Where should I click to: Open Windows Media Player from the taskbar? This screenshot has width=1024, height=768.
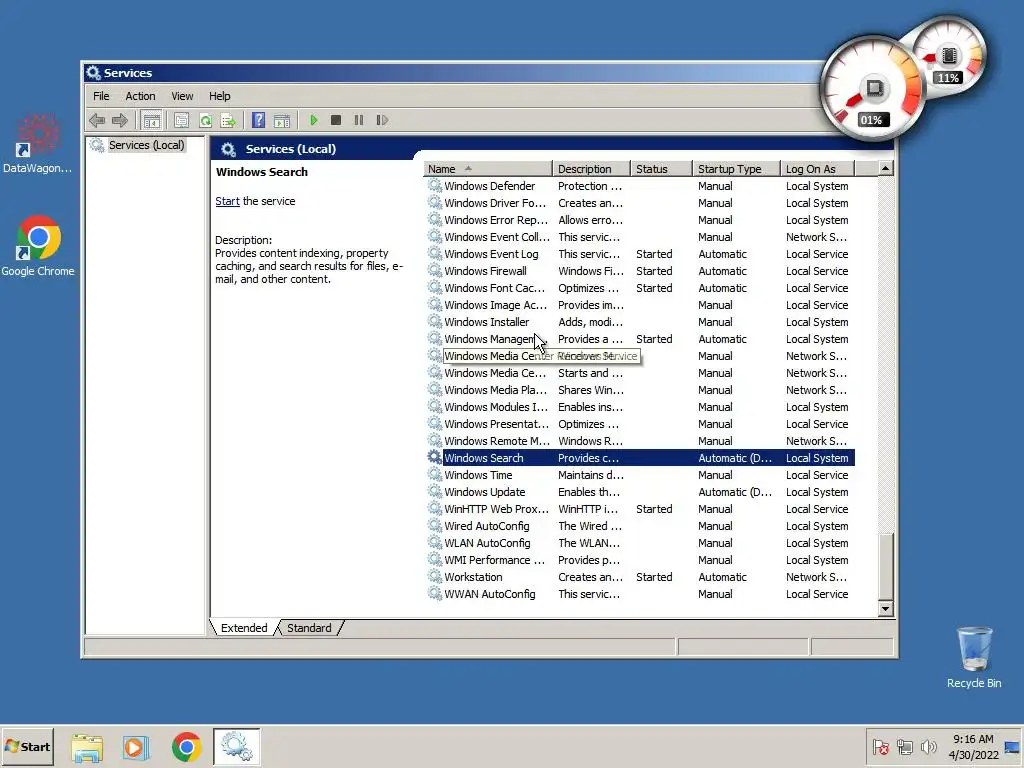136,748
